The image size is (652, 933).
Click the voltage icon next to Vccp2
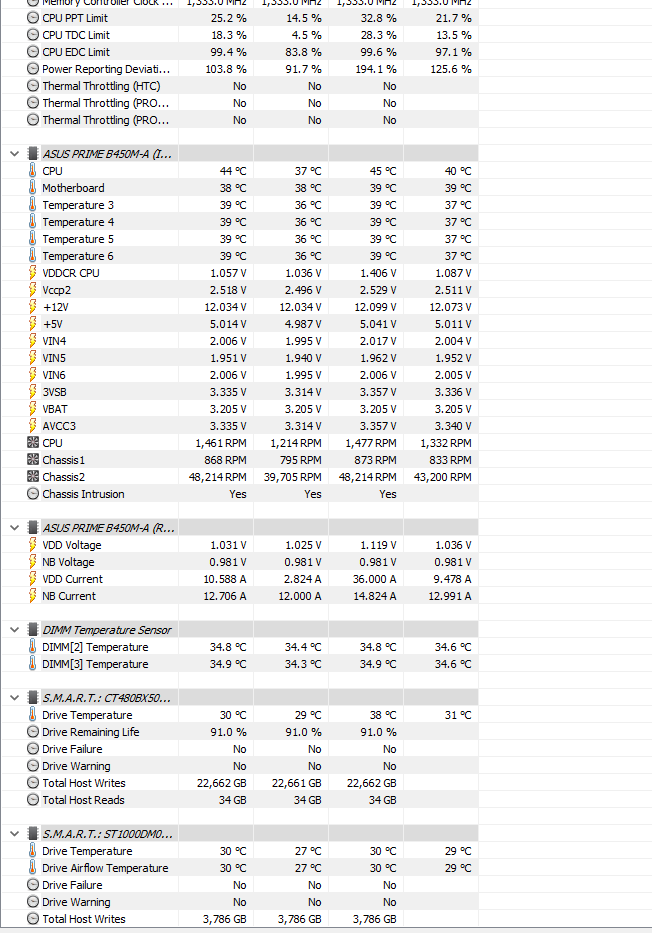tap(33, 289)
